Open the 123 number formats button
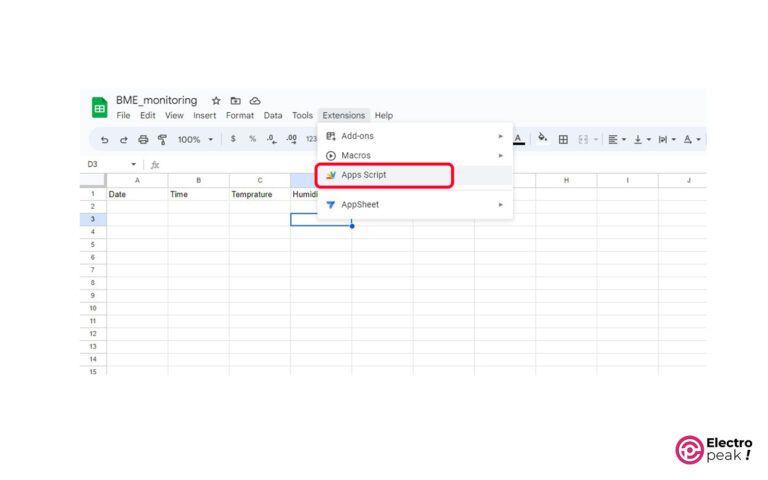 point(311,139)
